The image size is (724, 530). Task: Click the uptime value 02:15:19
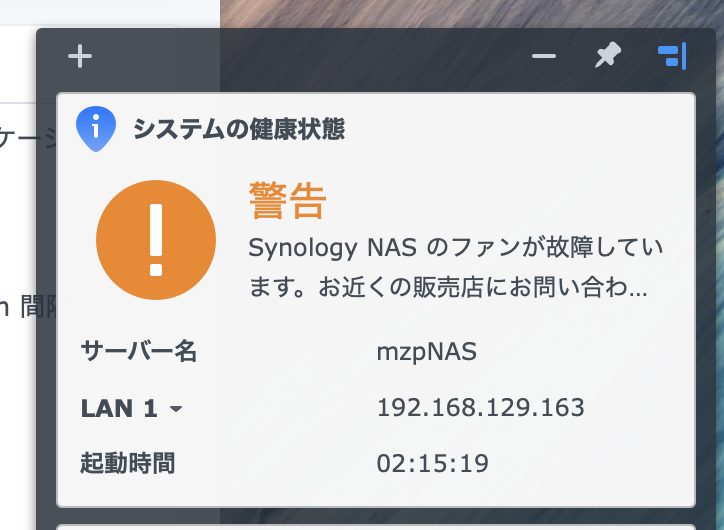coord(433,464)
